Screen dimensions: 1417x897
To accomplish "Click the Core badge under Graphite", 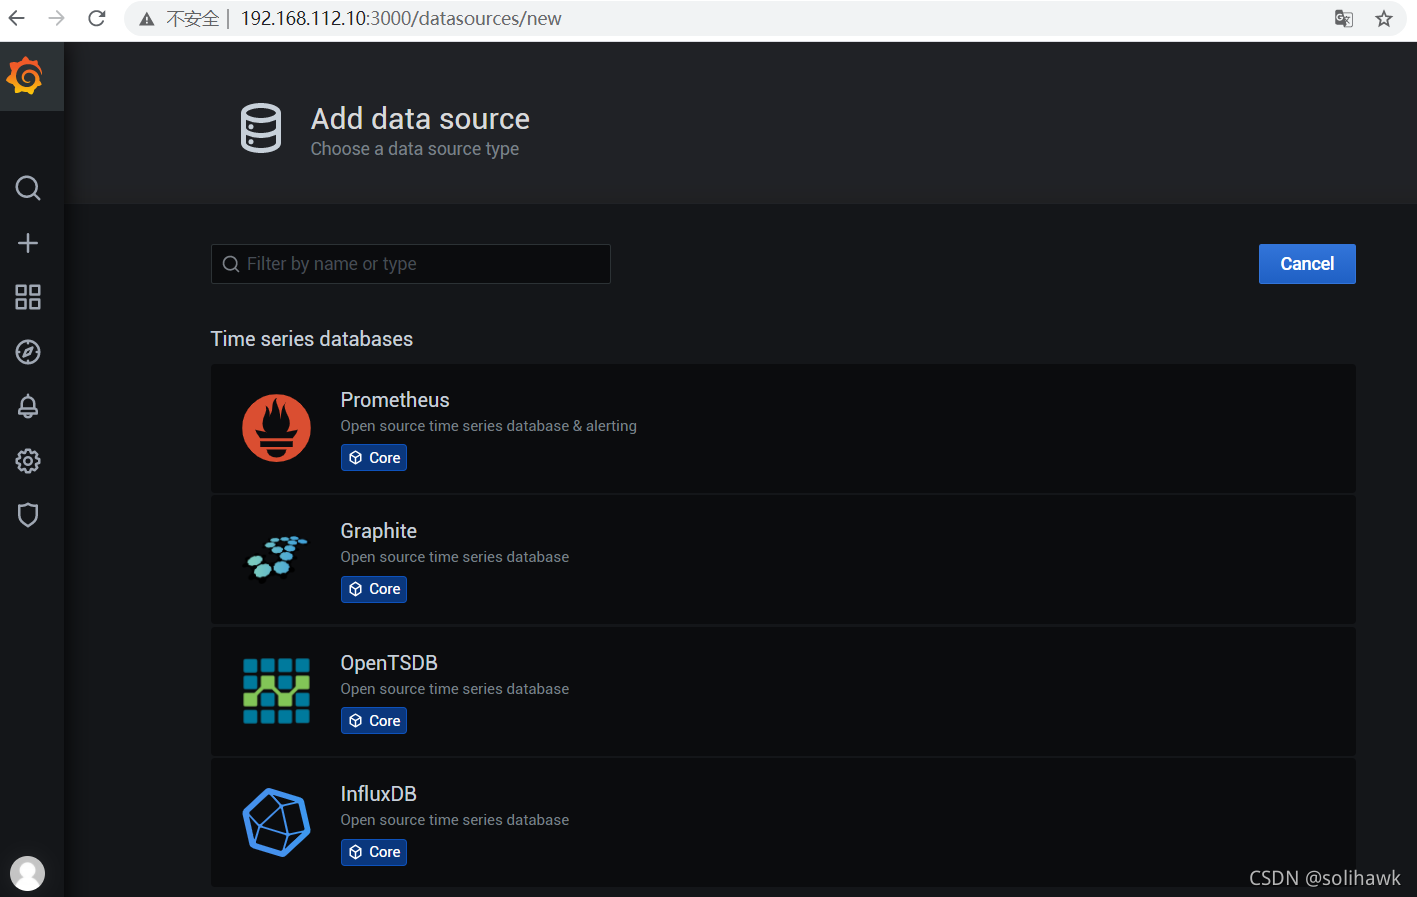I will [374, 589].
